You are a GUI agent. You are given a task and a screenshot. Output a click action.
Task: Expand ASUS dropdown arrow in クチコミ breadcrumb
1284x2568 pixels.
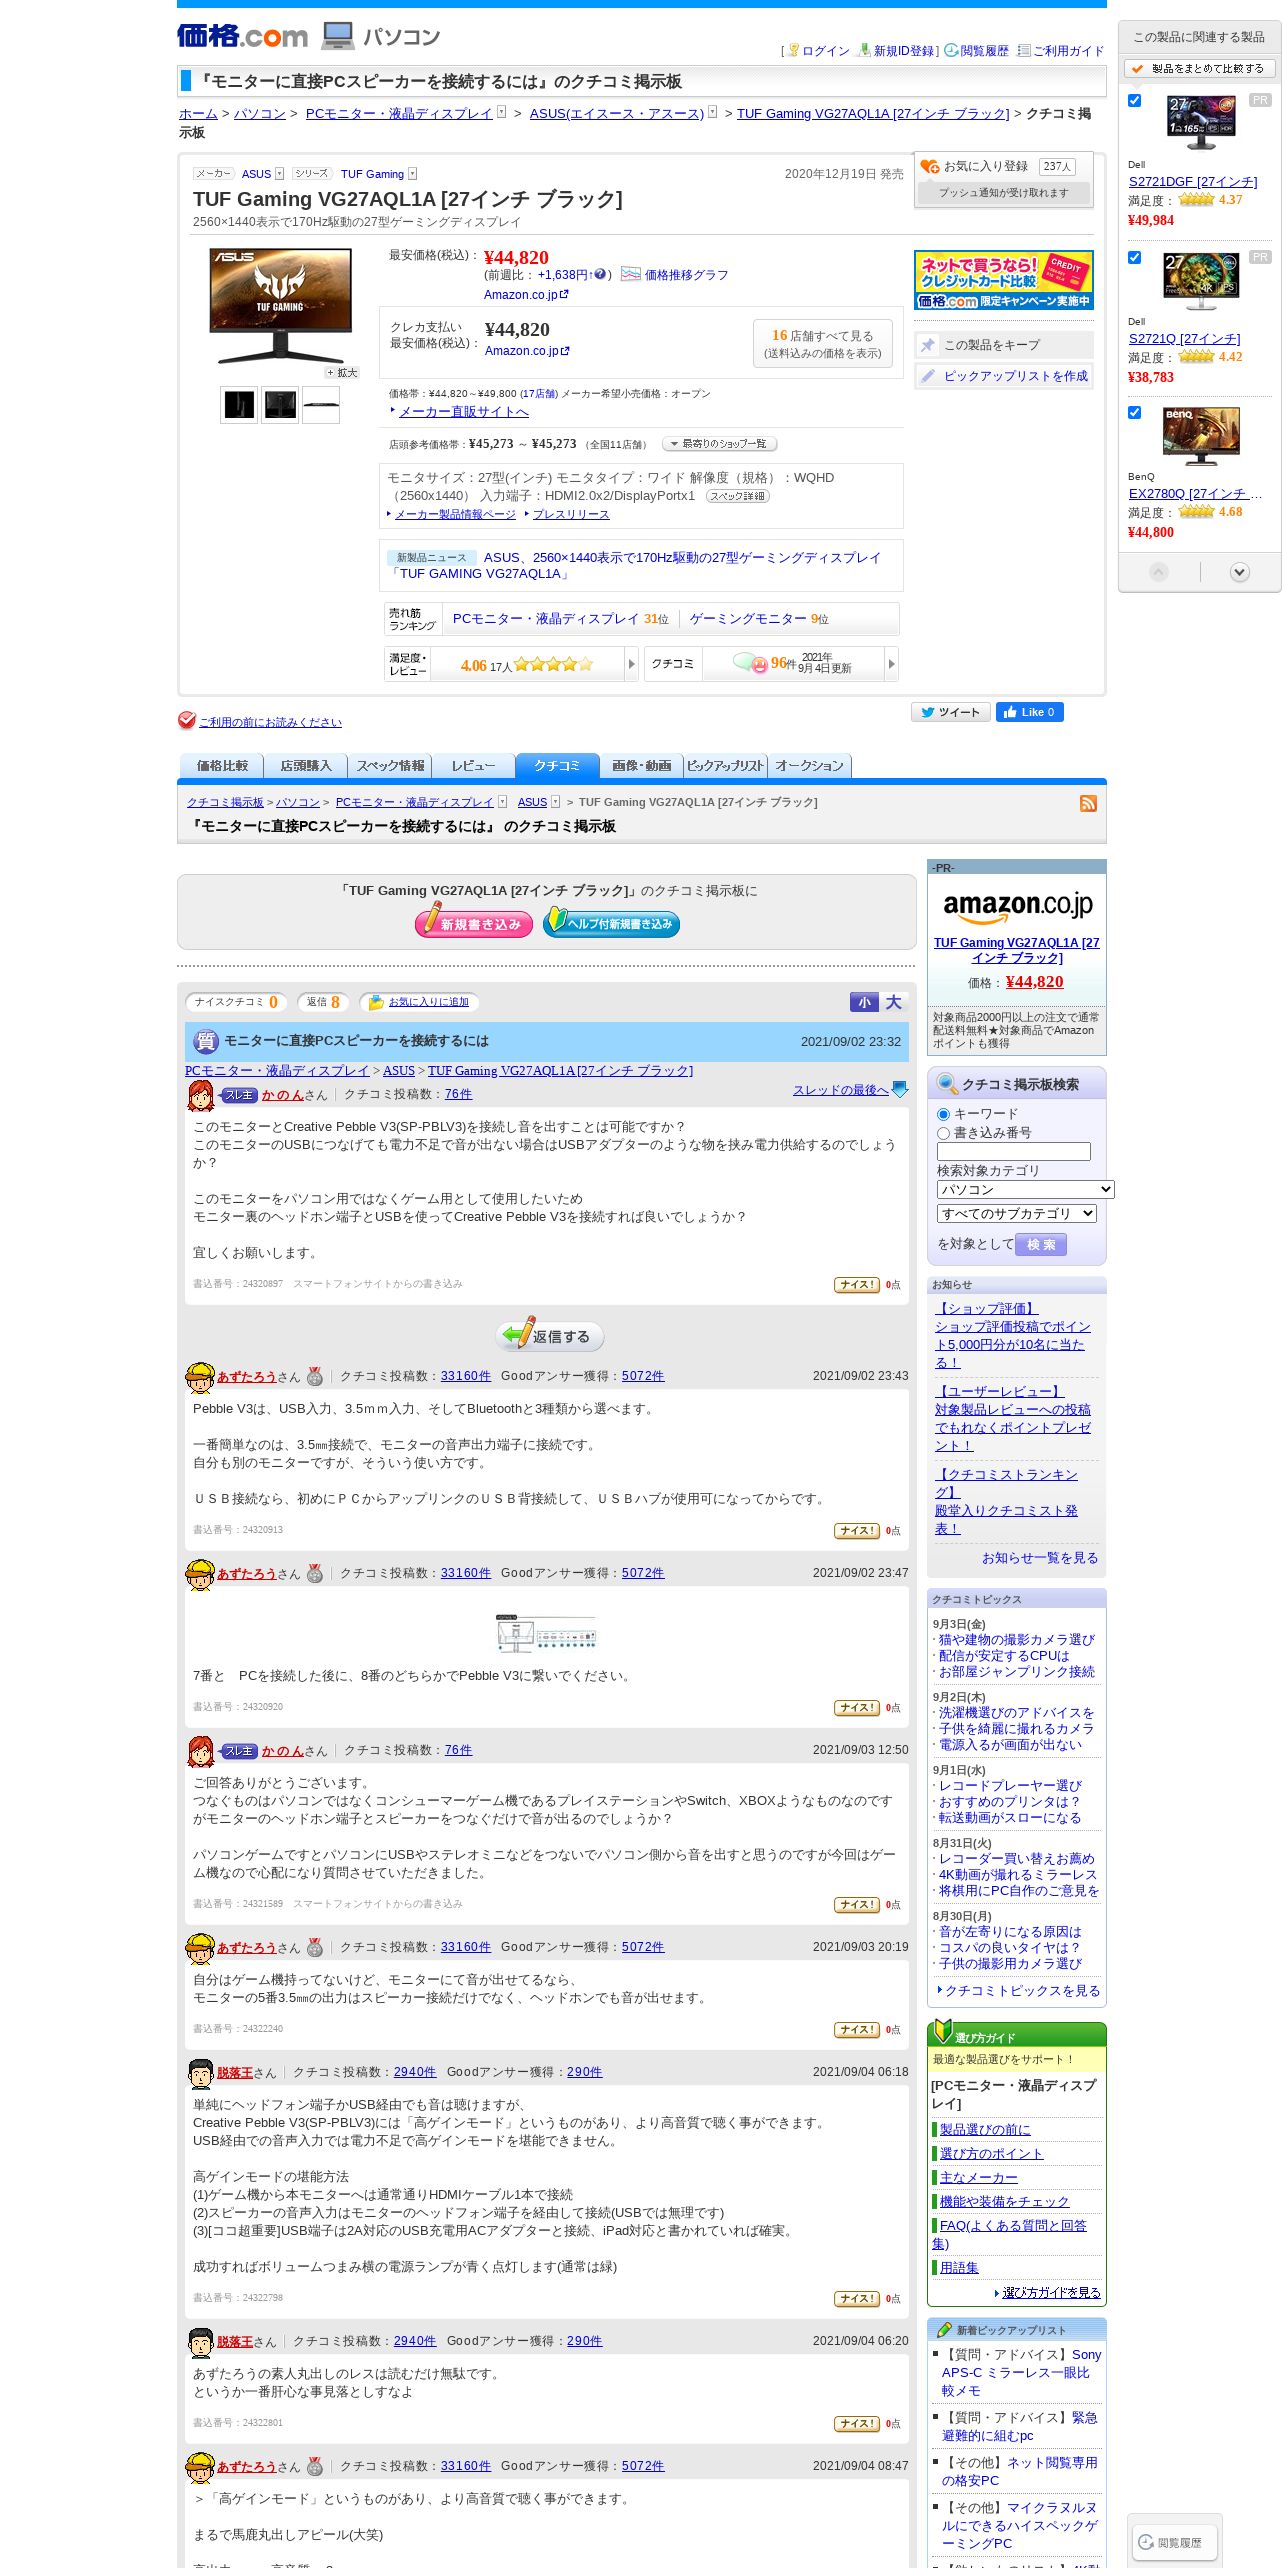click(556, 802)
